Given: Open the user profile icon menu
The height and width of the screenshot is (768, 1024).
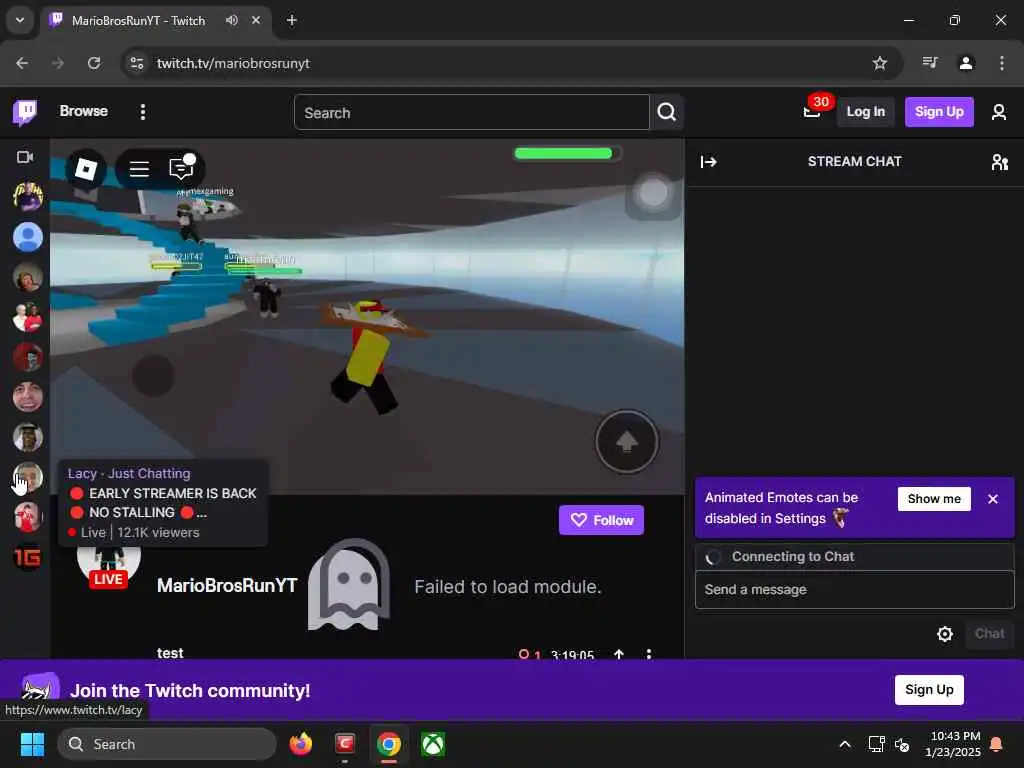Looking at the screenshot, I should tap(999, 112).
